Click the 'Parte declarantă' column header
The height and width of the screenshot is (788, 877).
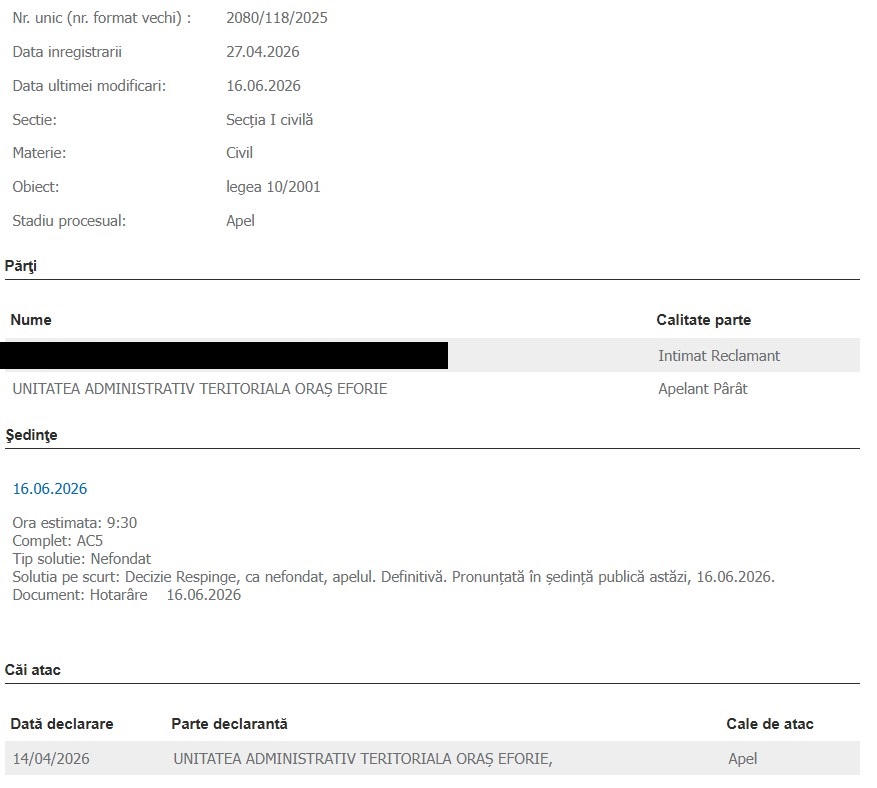pos(229,724)
